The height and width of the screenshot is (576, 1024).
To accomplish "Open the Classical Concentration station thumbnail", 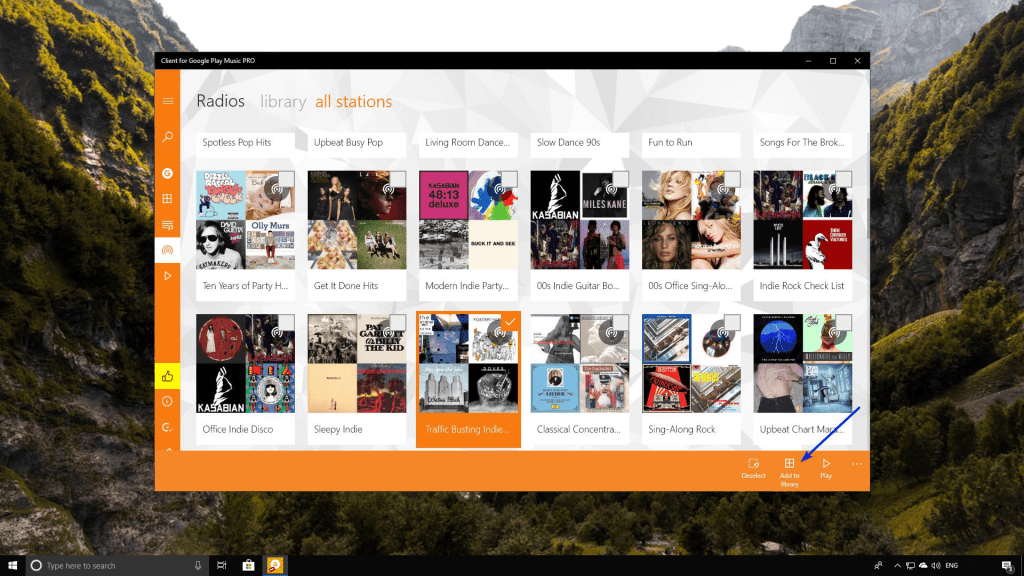I will coord(580,363).
